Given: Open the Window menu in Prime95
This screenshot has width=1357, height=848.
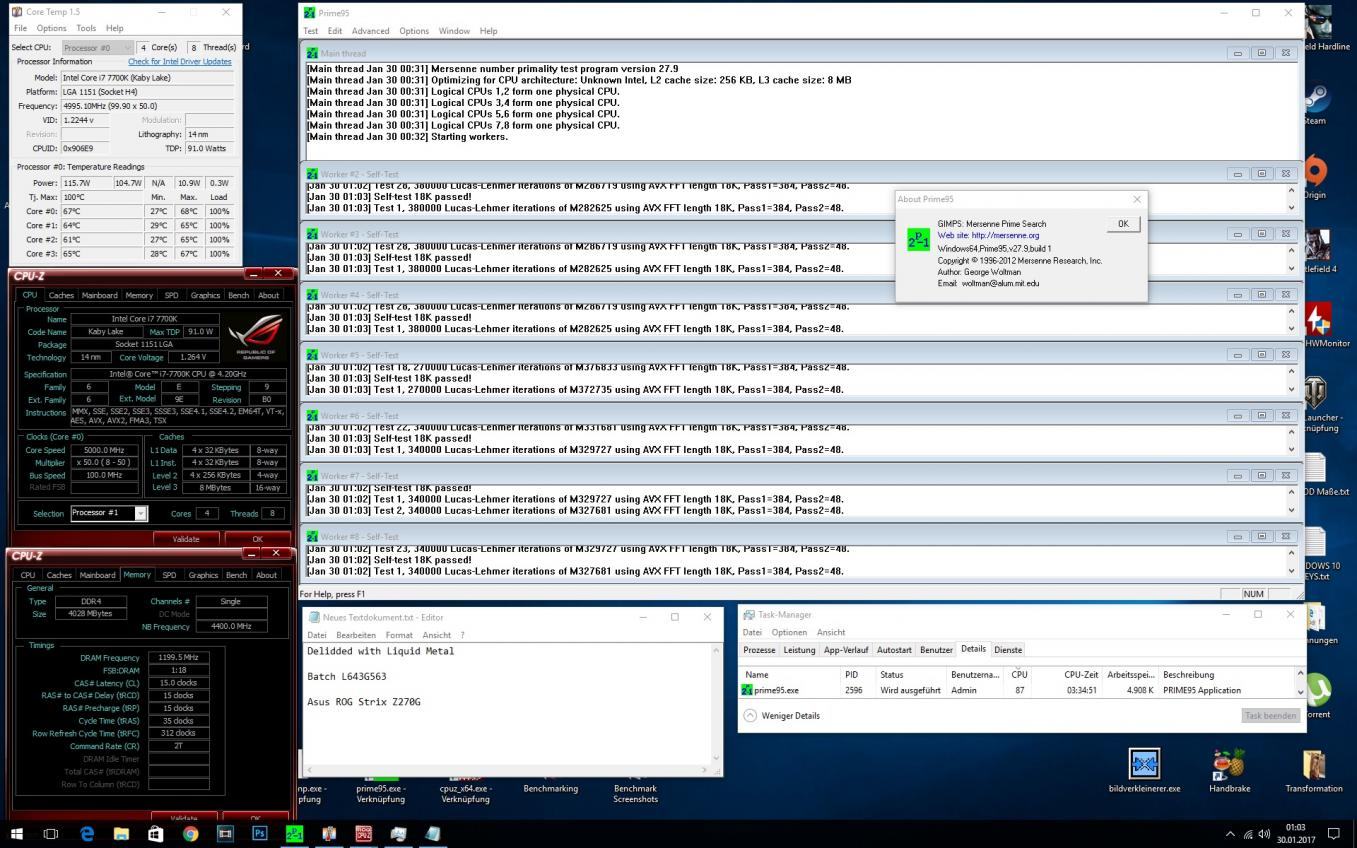Looking at the screenshot, I should point(454,31).
